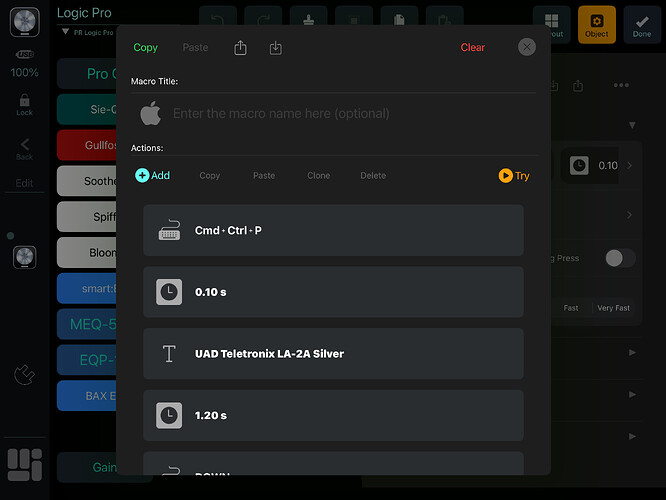
Task: Click Copy in the Actions toolbar
Action: pos(209,175)
